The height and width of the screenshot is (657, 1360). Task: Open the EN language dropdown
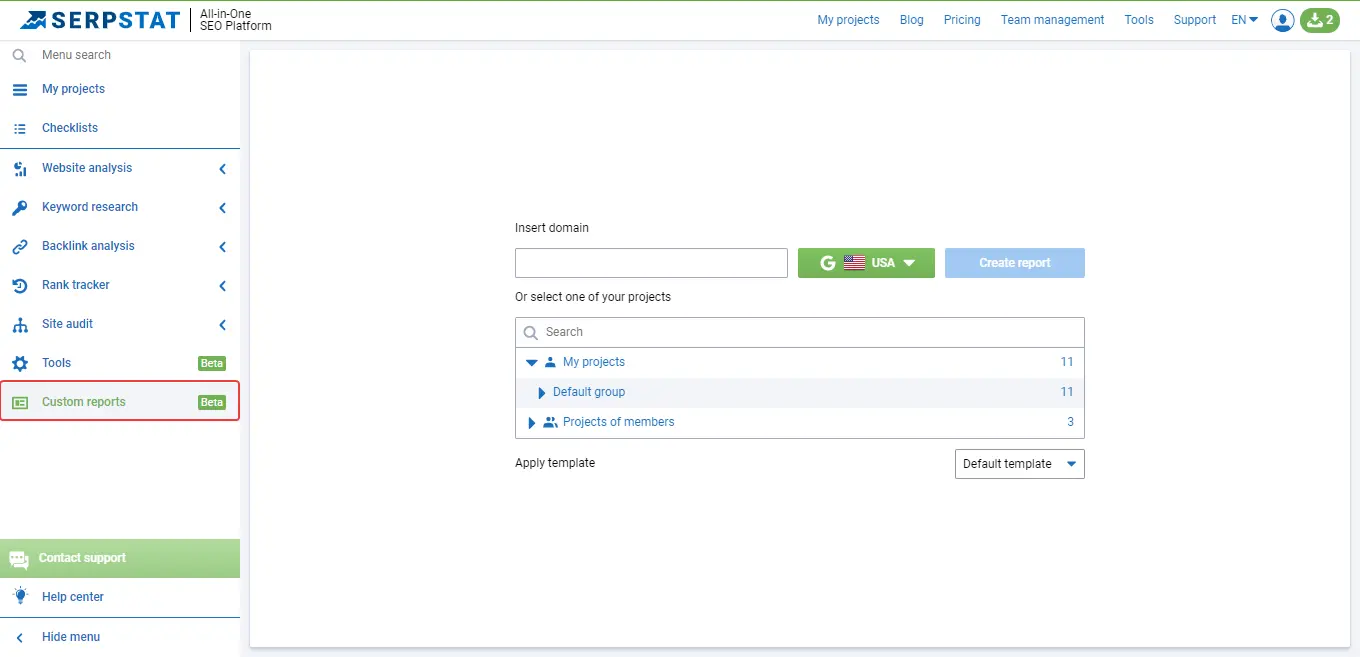point(1243,19)
